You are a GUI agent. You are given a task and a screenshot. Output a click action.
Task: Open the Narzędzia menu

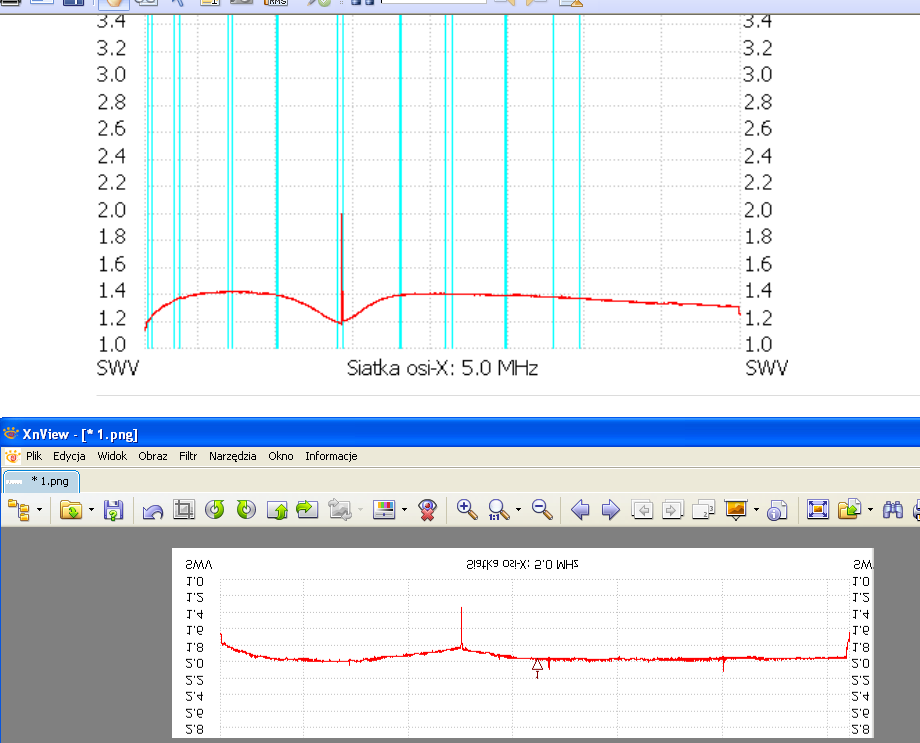232,456
